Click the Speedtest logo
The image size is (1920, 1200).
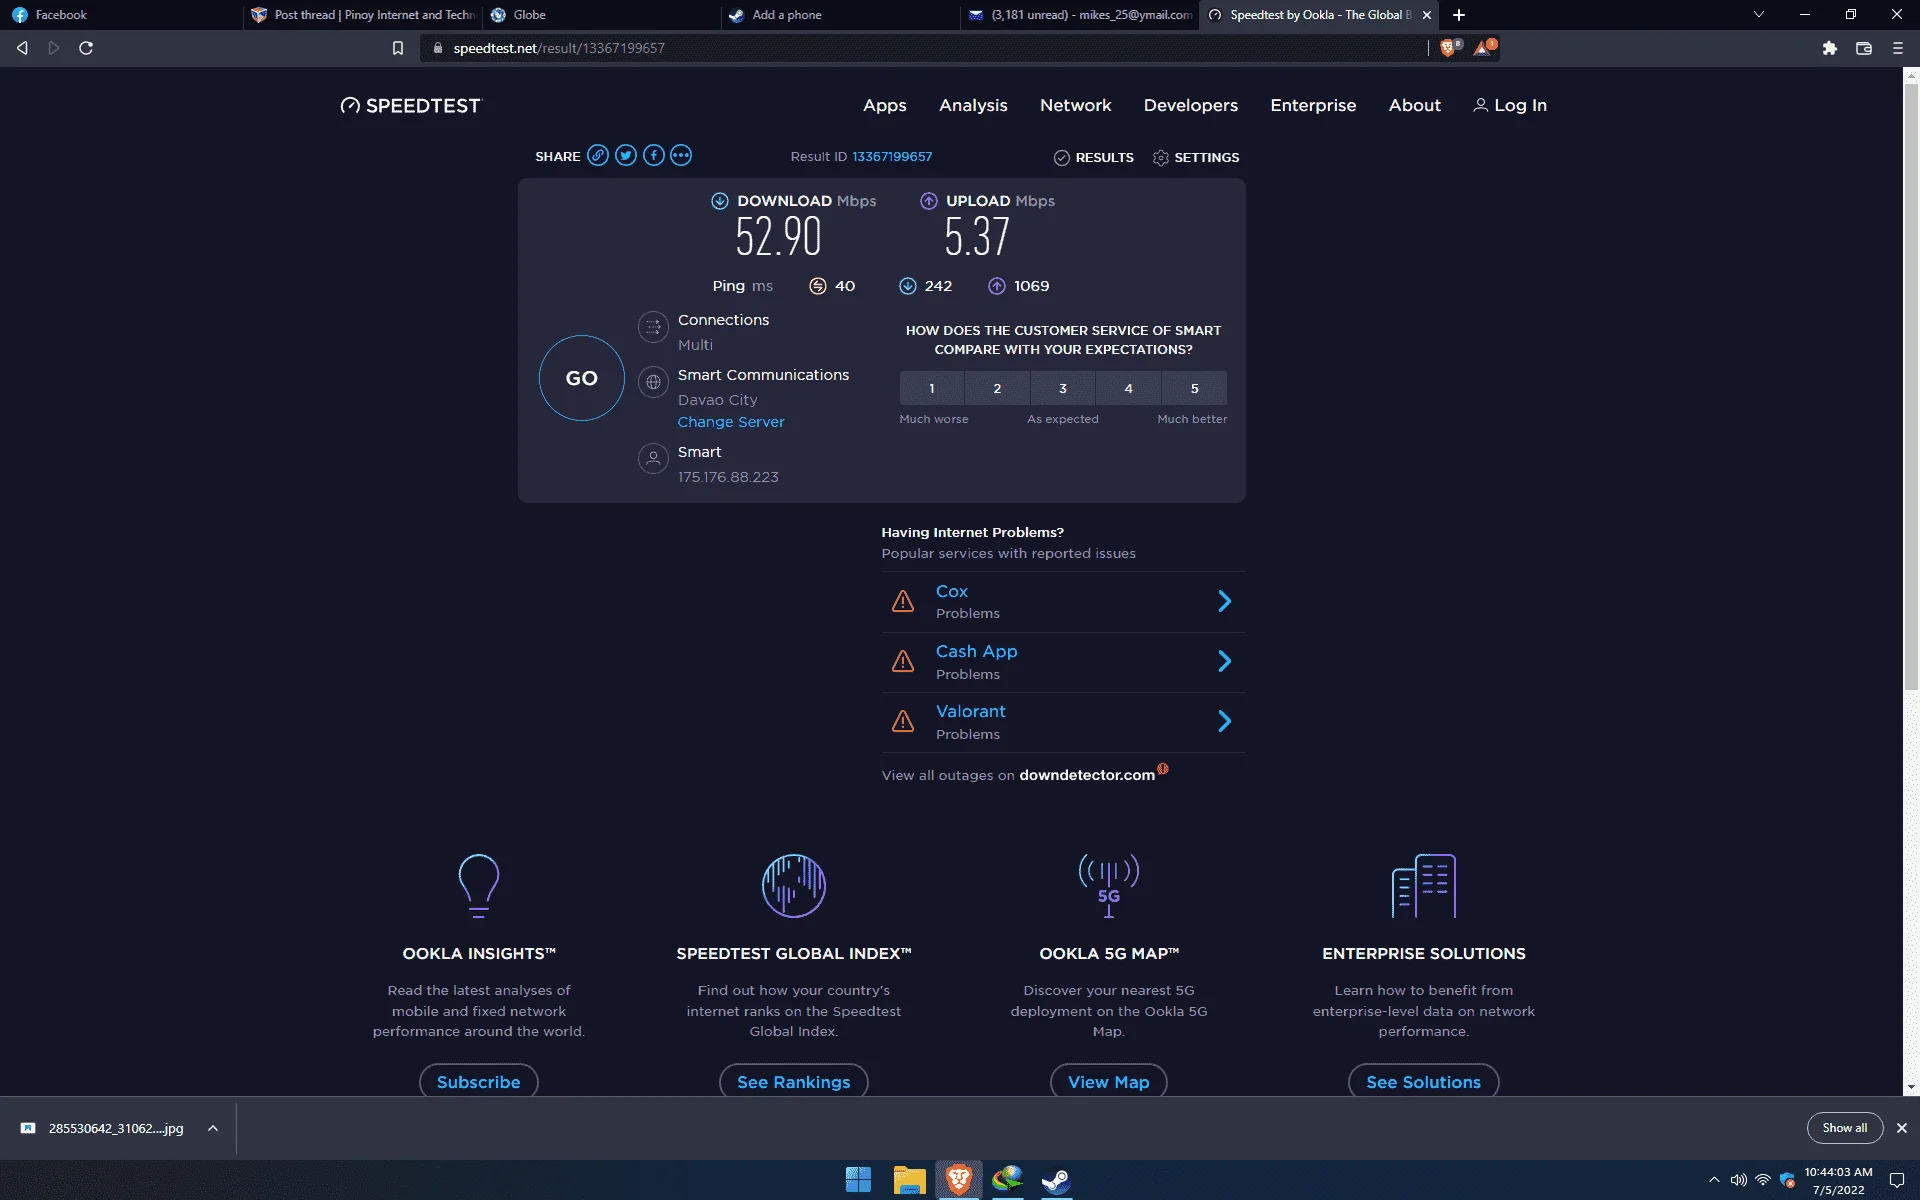410,106
